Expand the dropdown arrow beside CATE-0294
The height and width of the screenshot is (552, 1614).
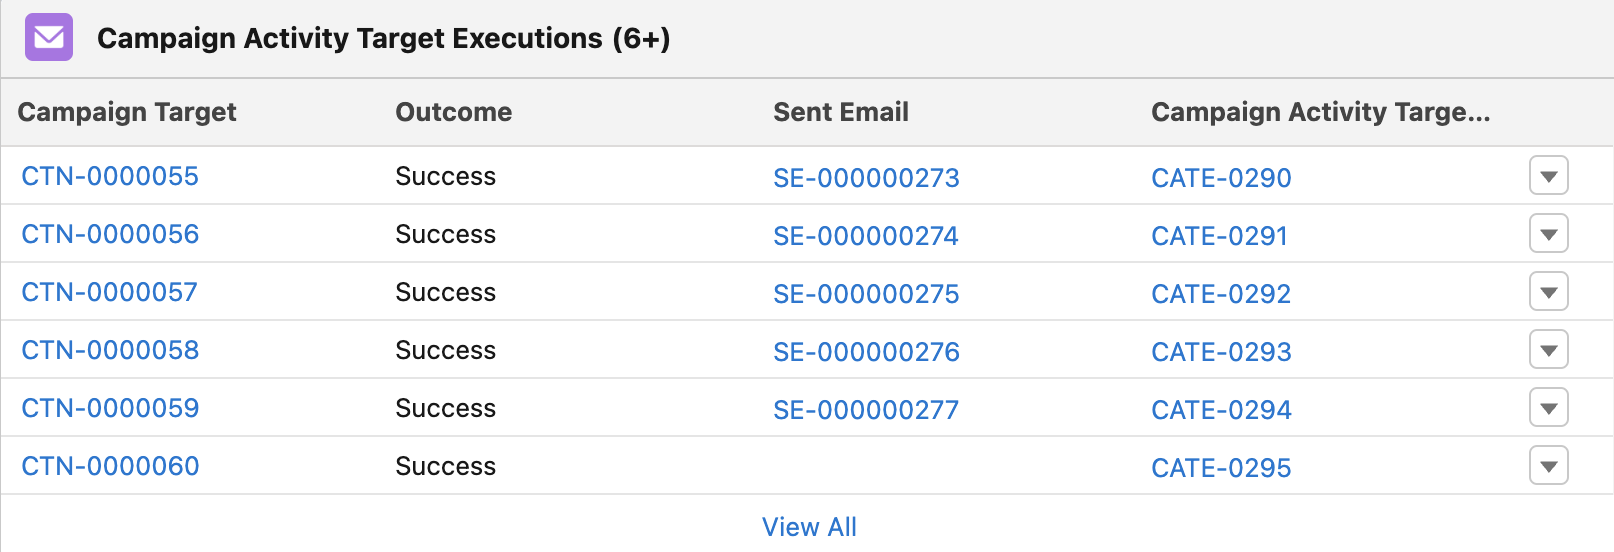tap(1548, 409)
